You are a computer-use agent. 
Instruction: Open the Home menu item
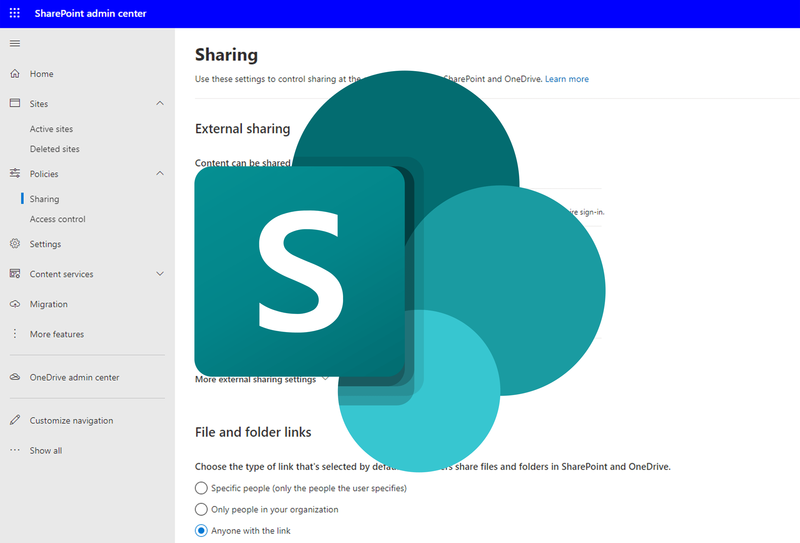pos(41,73)
